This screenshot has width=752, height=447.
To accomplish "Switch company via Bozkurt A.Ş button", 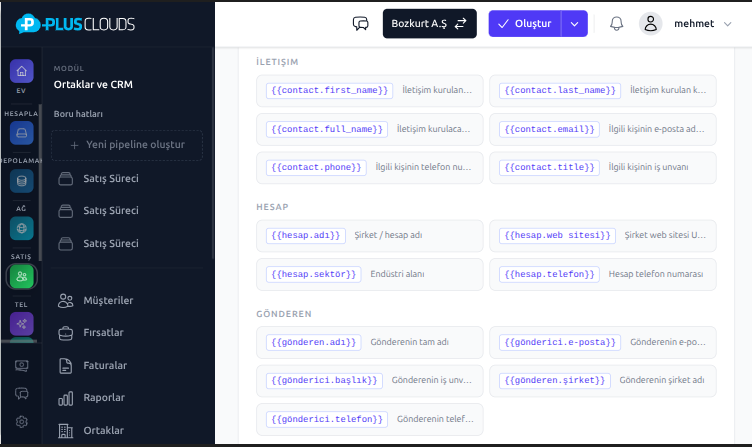I will [x=430, y=24].
